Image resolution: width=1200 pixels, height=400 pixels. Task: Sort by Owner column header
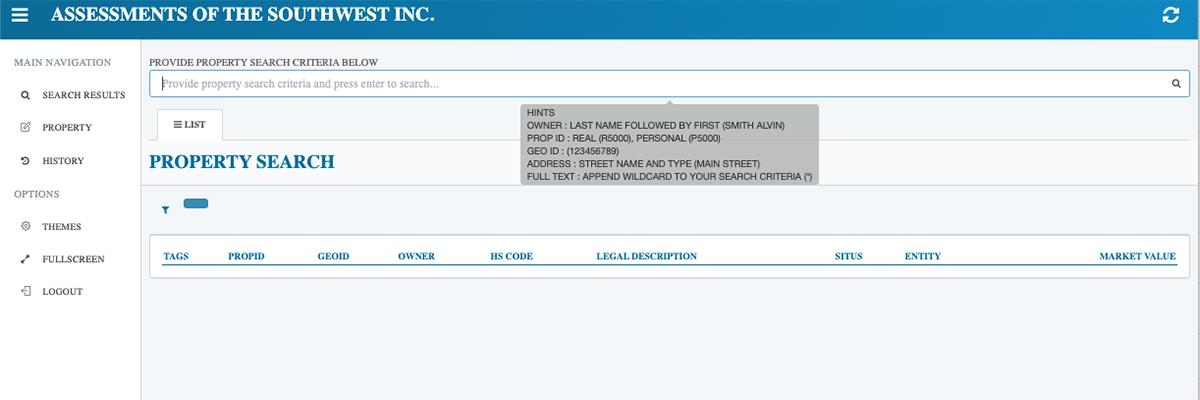tap(416, 257)
